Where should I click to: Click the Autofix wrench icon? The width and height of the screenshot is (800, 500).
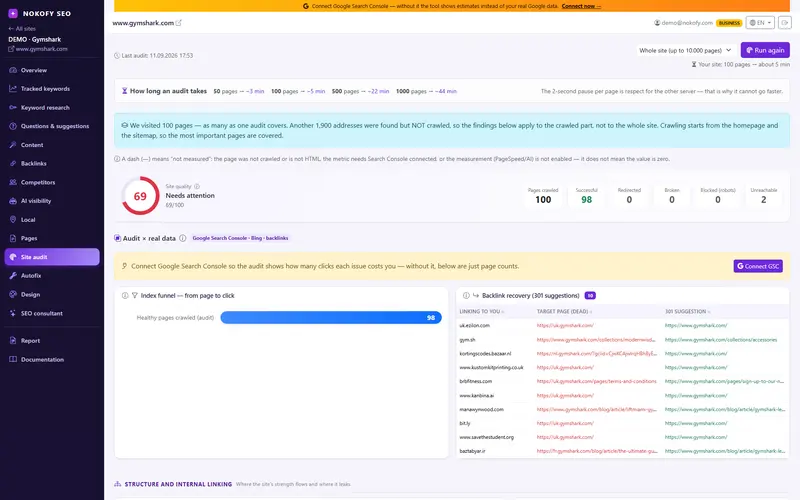pyautogui.click(x=13, y=276)
